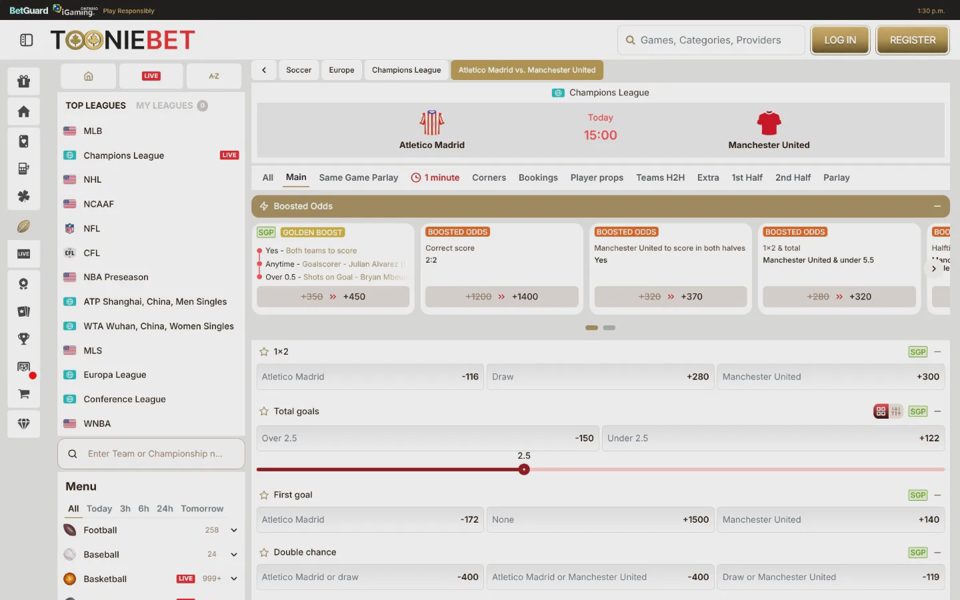Collapse the Boosted Odds section
The height and width of the screenshot is (600, 960).
(937, 206)
